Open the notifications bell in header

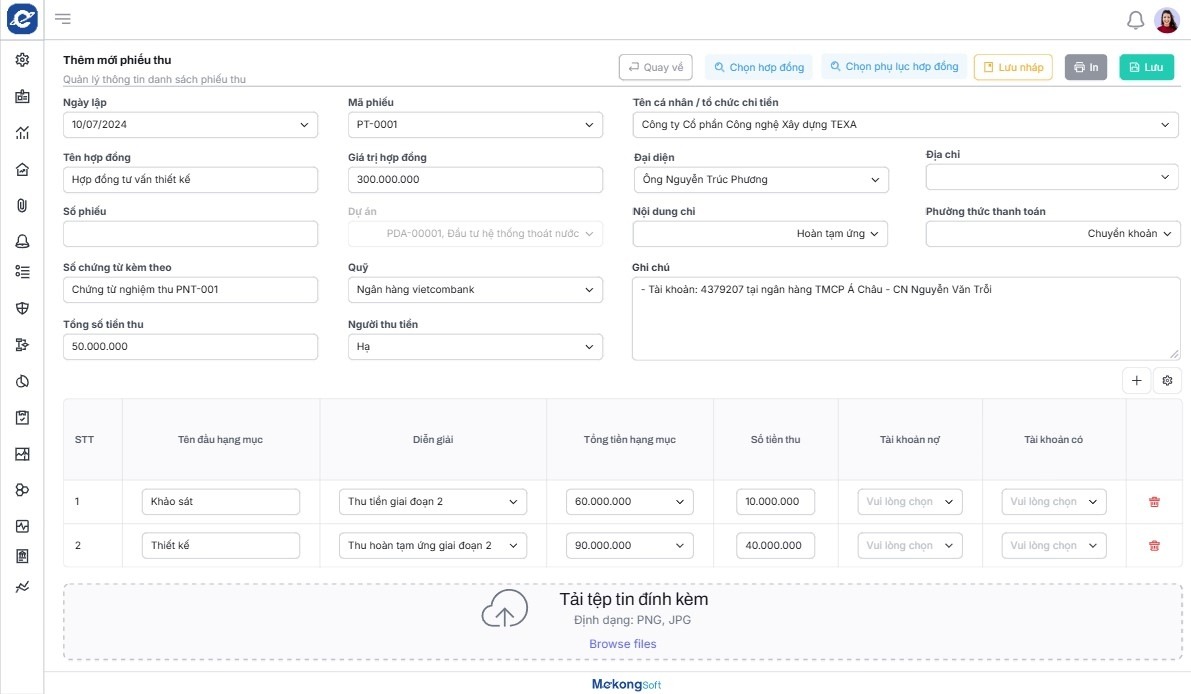tap(1135, 20)
